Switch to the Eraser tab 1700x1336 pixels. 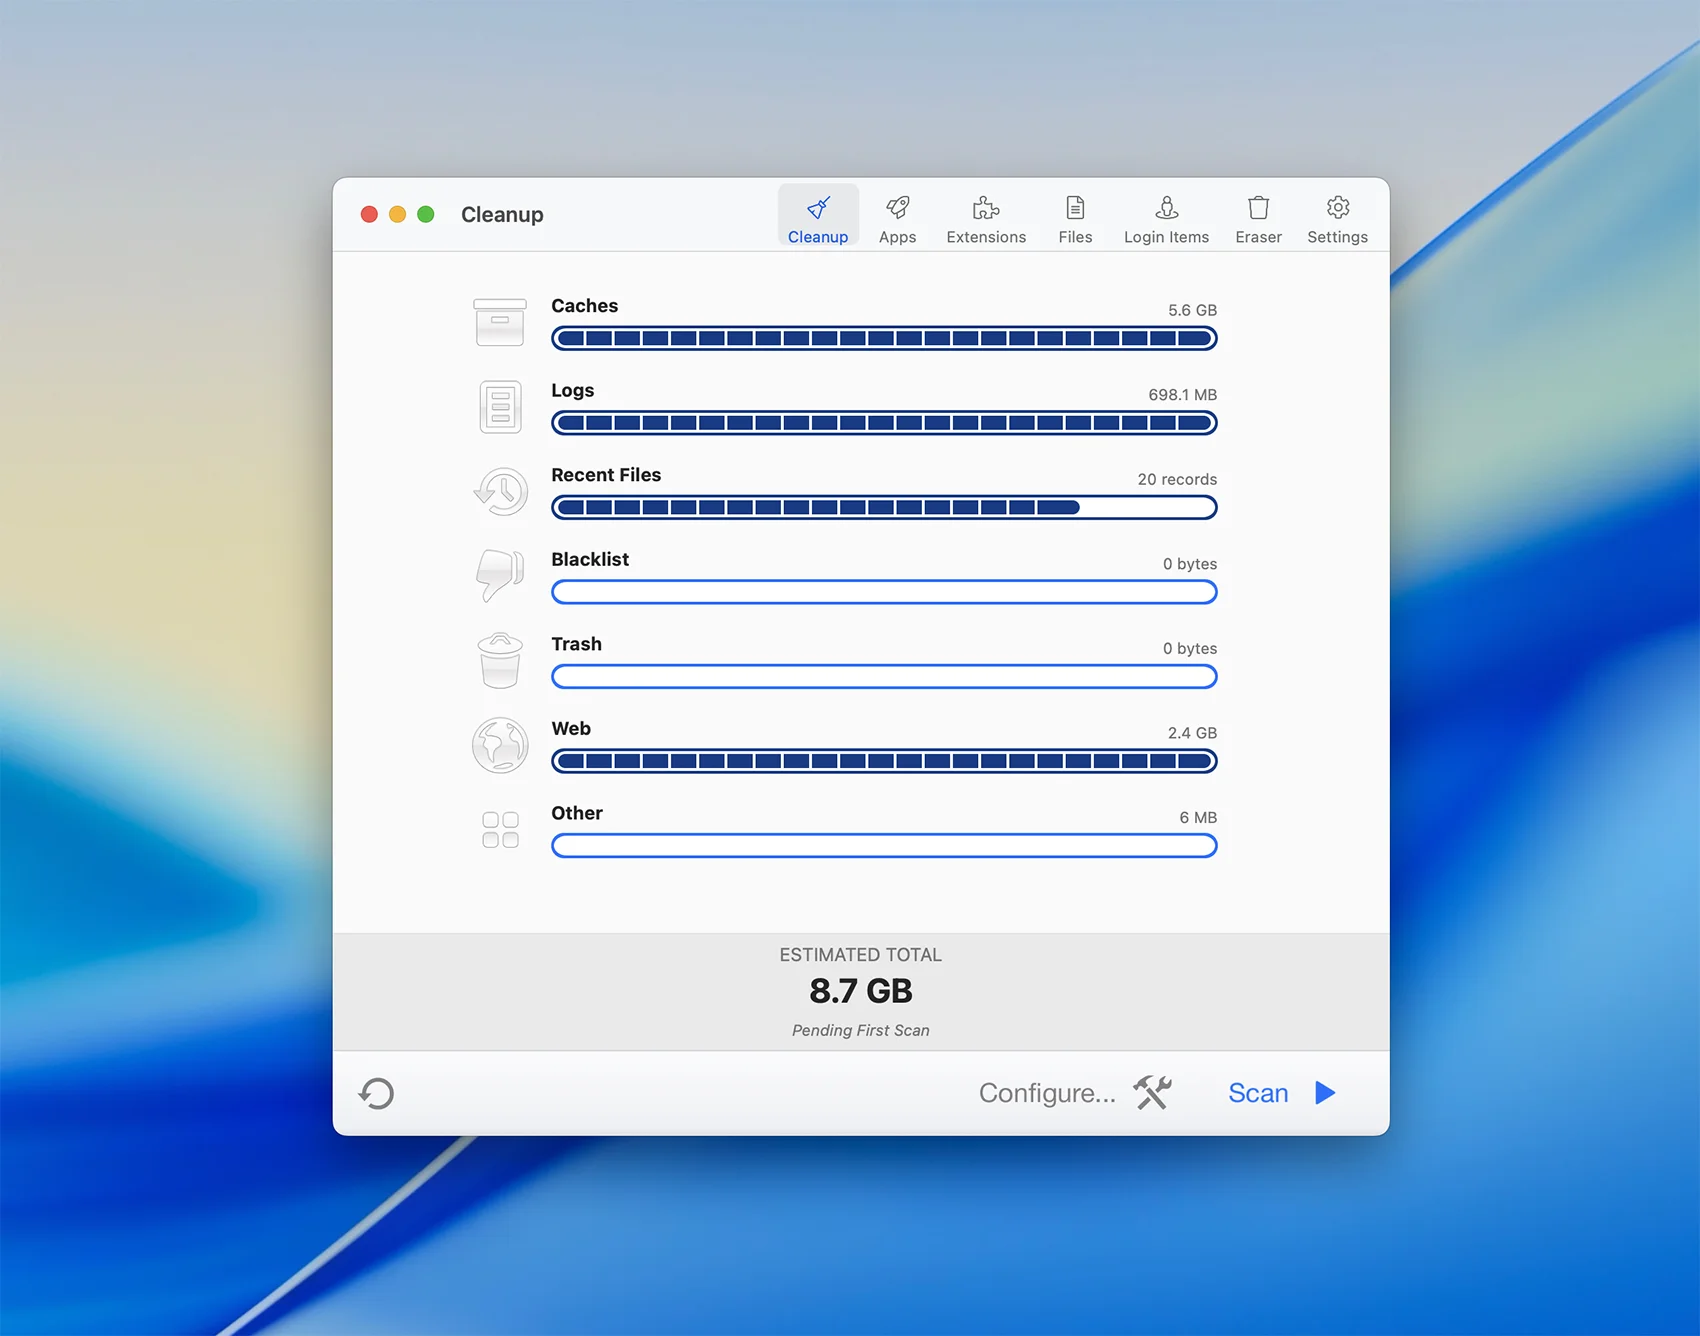1258,219
